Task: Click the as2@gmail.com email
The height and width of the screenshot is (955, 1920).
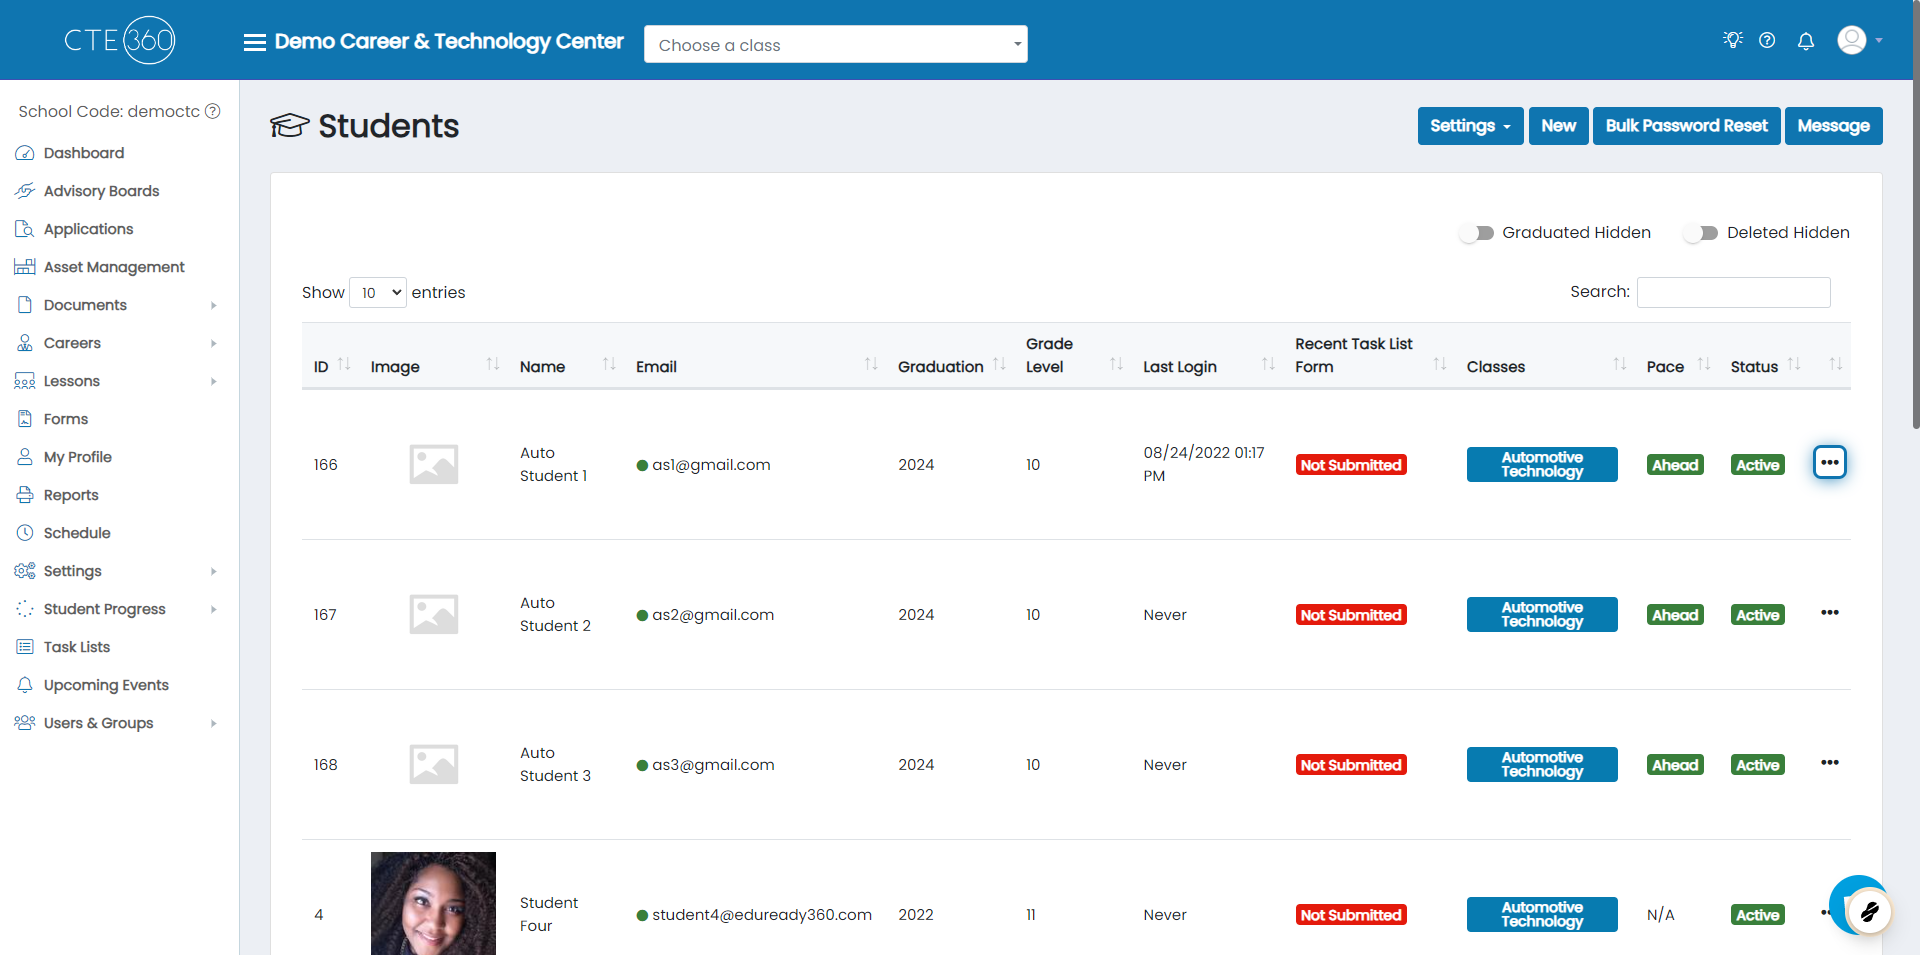Action: click(713, 615)
